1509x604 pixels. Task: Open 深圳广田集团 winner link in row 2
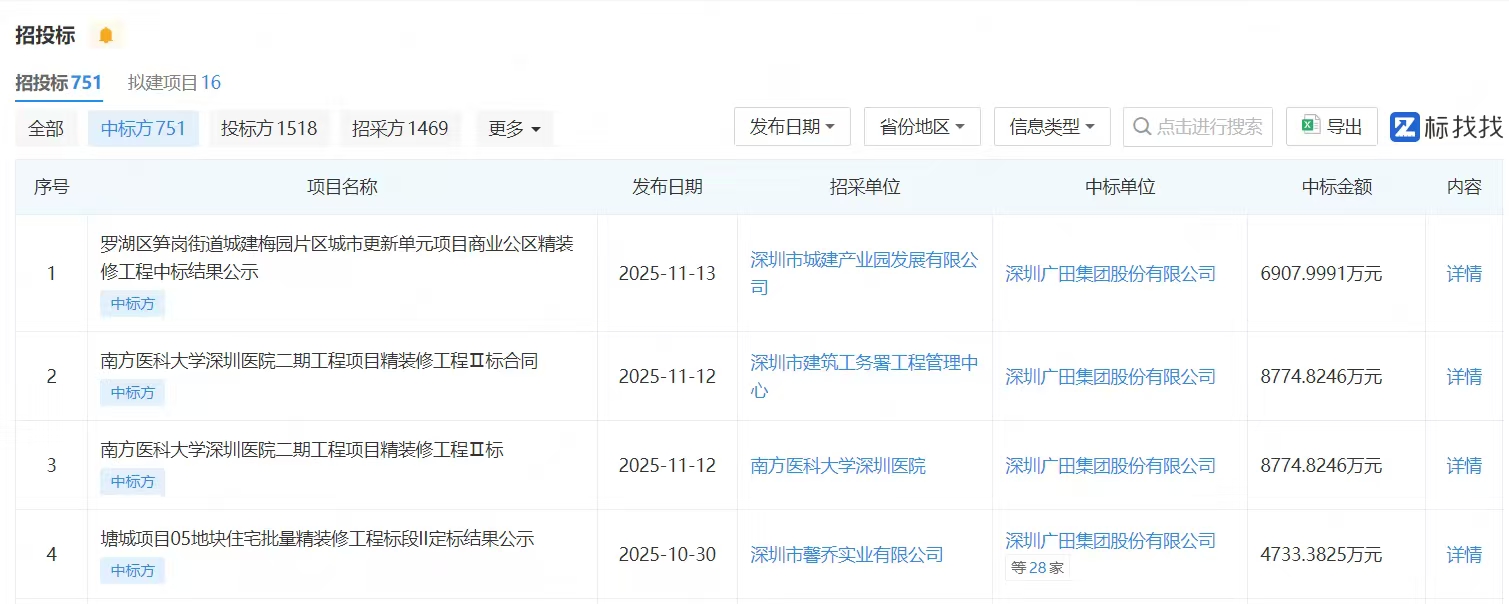[1110, 376]
